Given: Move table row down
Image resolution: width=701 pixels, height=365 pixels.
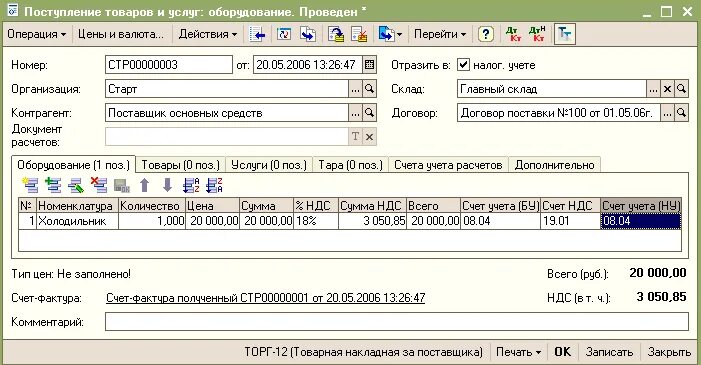Looking at the screenshot, I should 167,185.
